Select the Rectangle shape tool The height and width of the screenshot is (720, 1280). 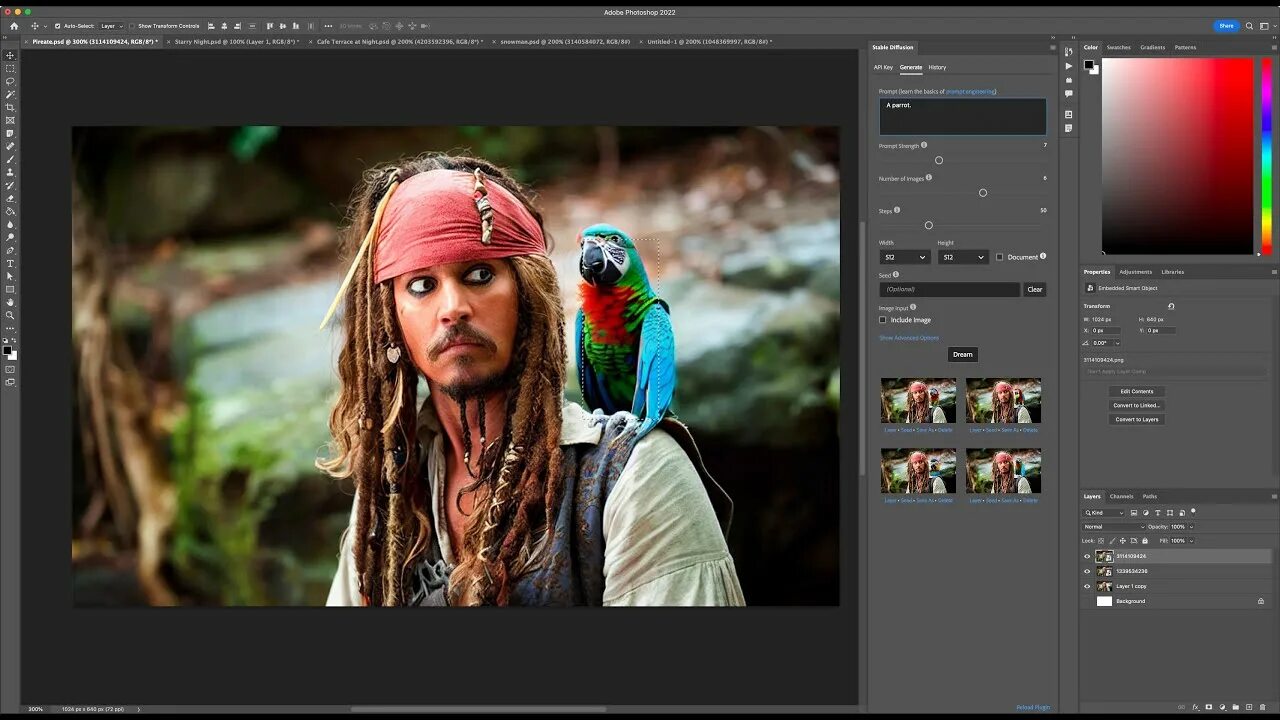[11, 290]
